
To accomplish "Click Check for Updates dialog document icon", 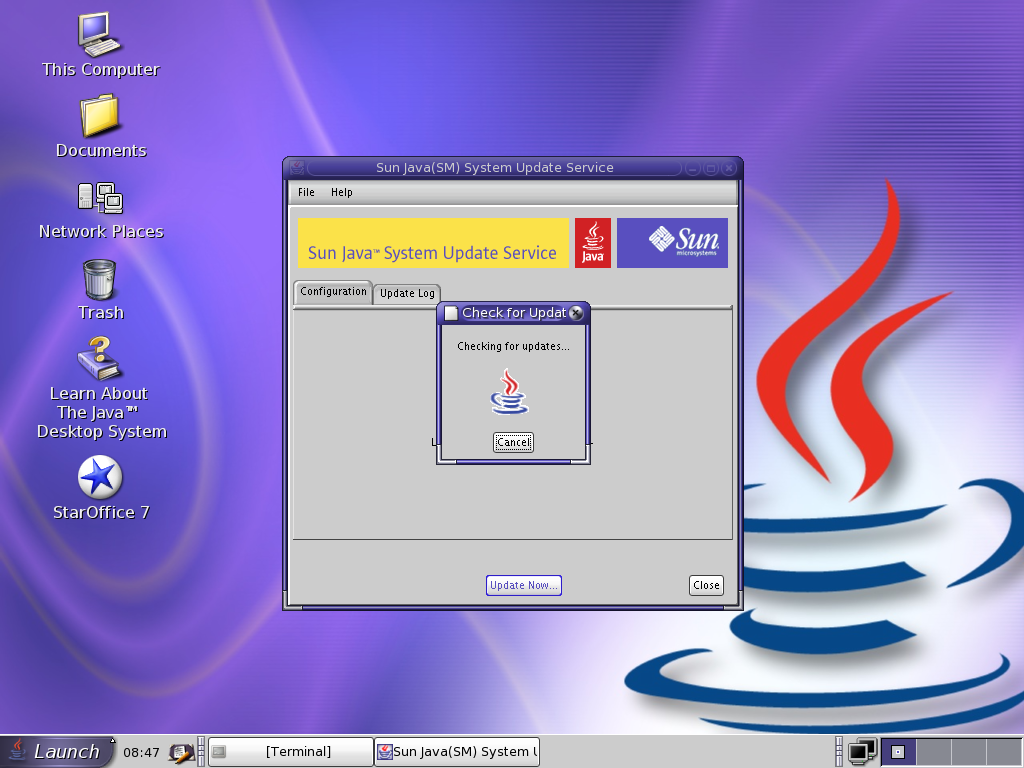I will pyautogui.click(x=451, y=313).
